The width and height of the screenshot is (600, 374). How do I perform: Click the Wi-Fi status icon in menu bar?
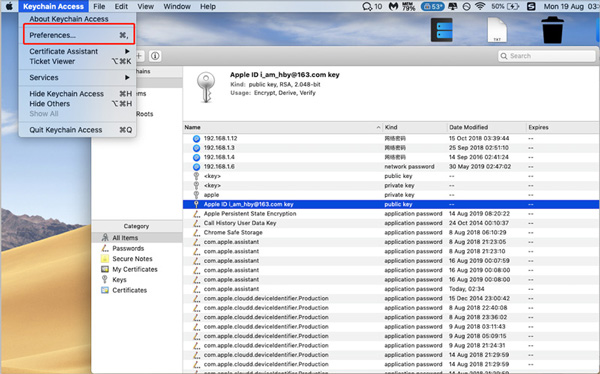[480, 6]
